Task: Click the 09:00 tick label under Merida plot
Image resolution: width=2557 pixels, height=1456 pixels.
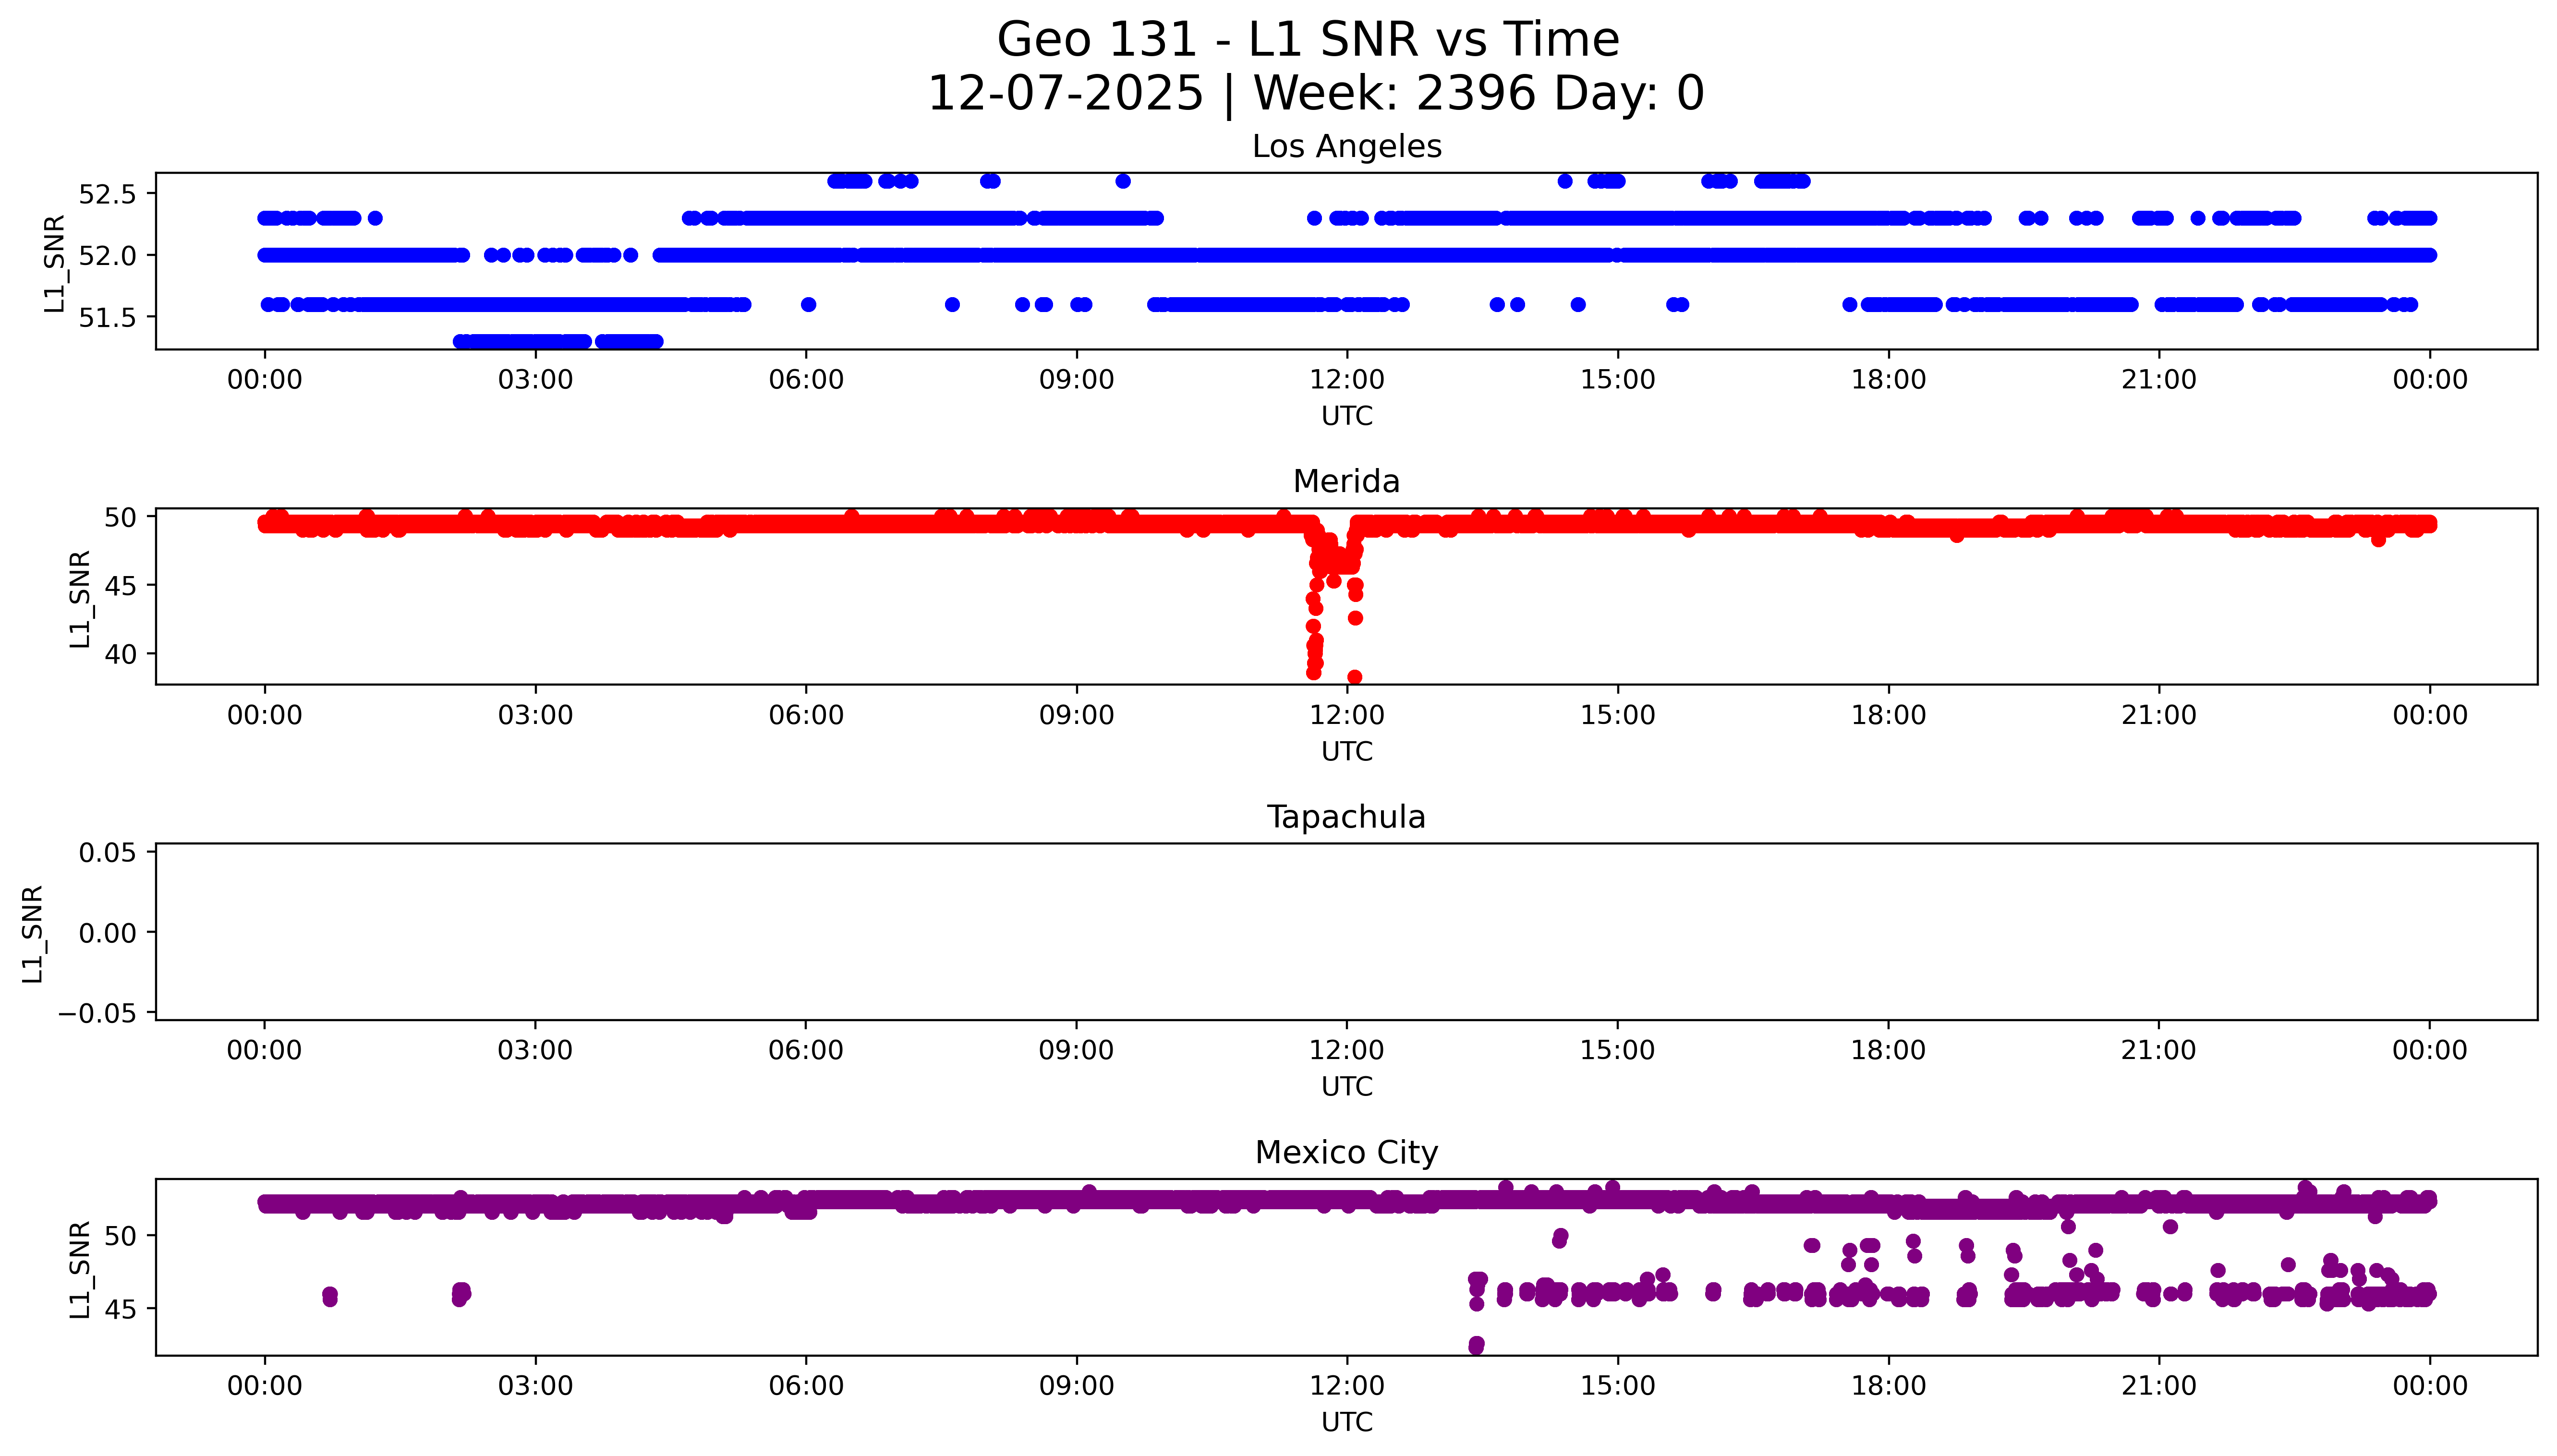Action: [1076, 715]
